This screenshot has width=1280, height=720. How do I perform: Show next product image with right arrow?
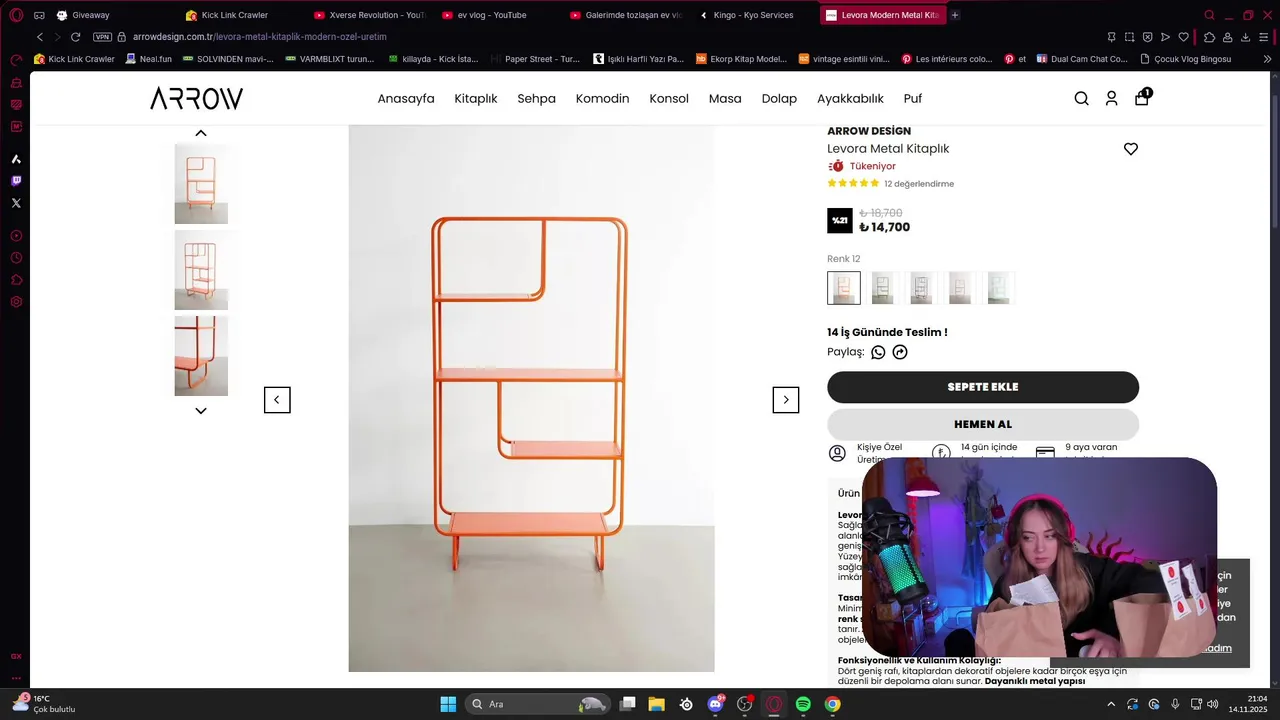click(x=786, y=400)
